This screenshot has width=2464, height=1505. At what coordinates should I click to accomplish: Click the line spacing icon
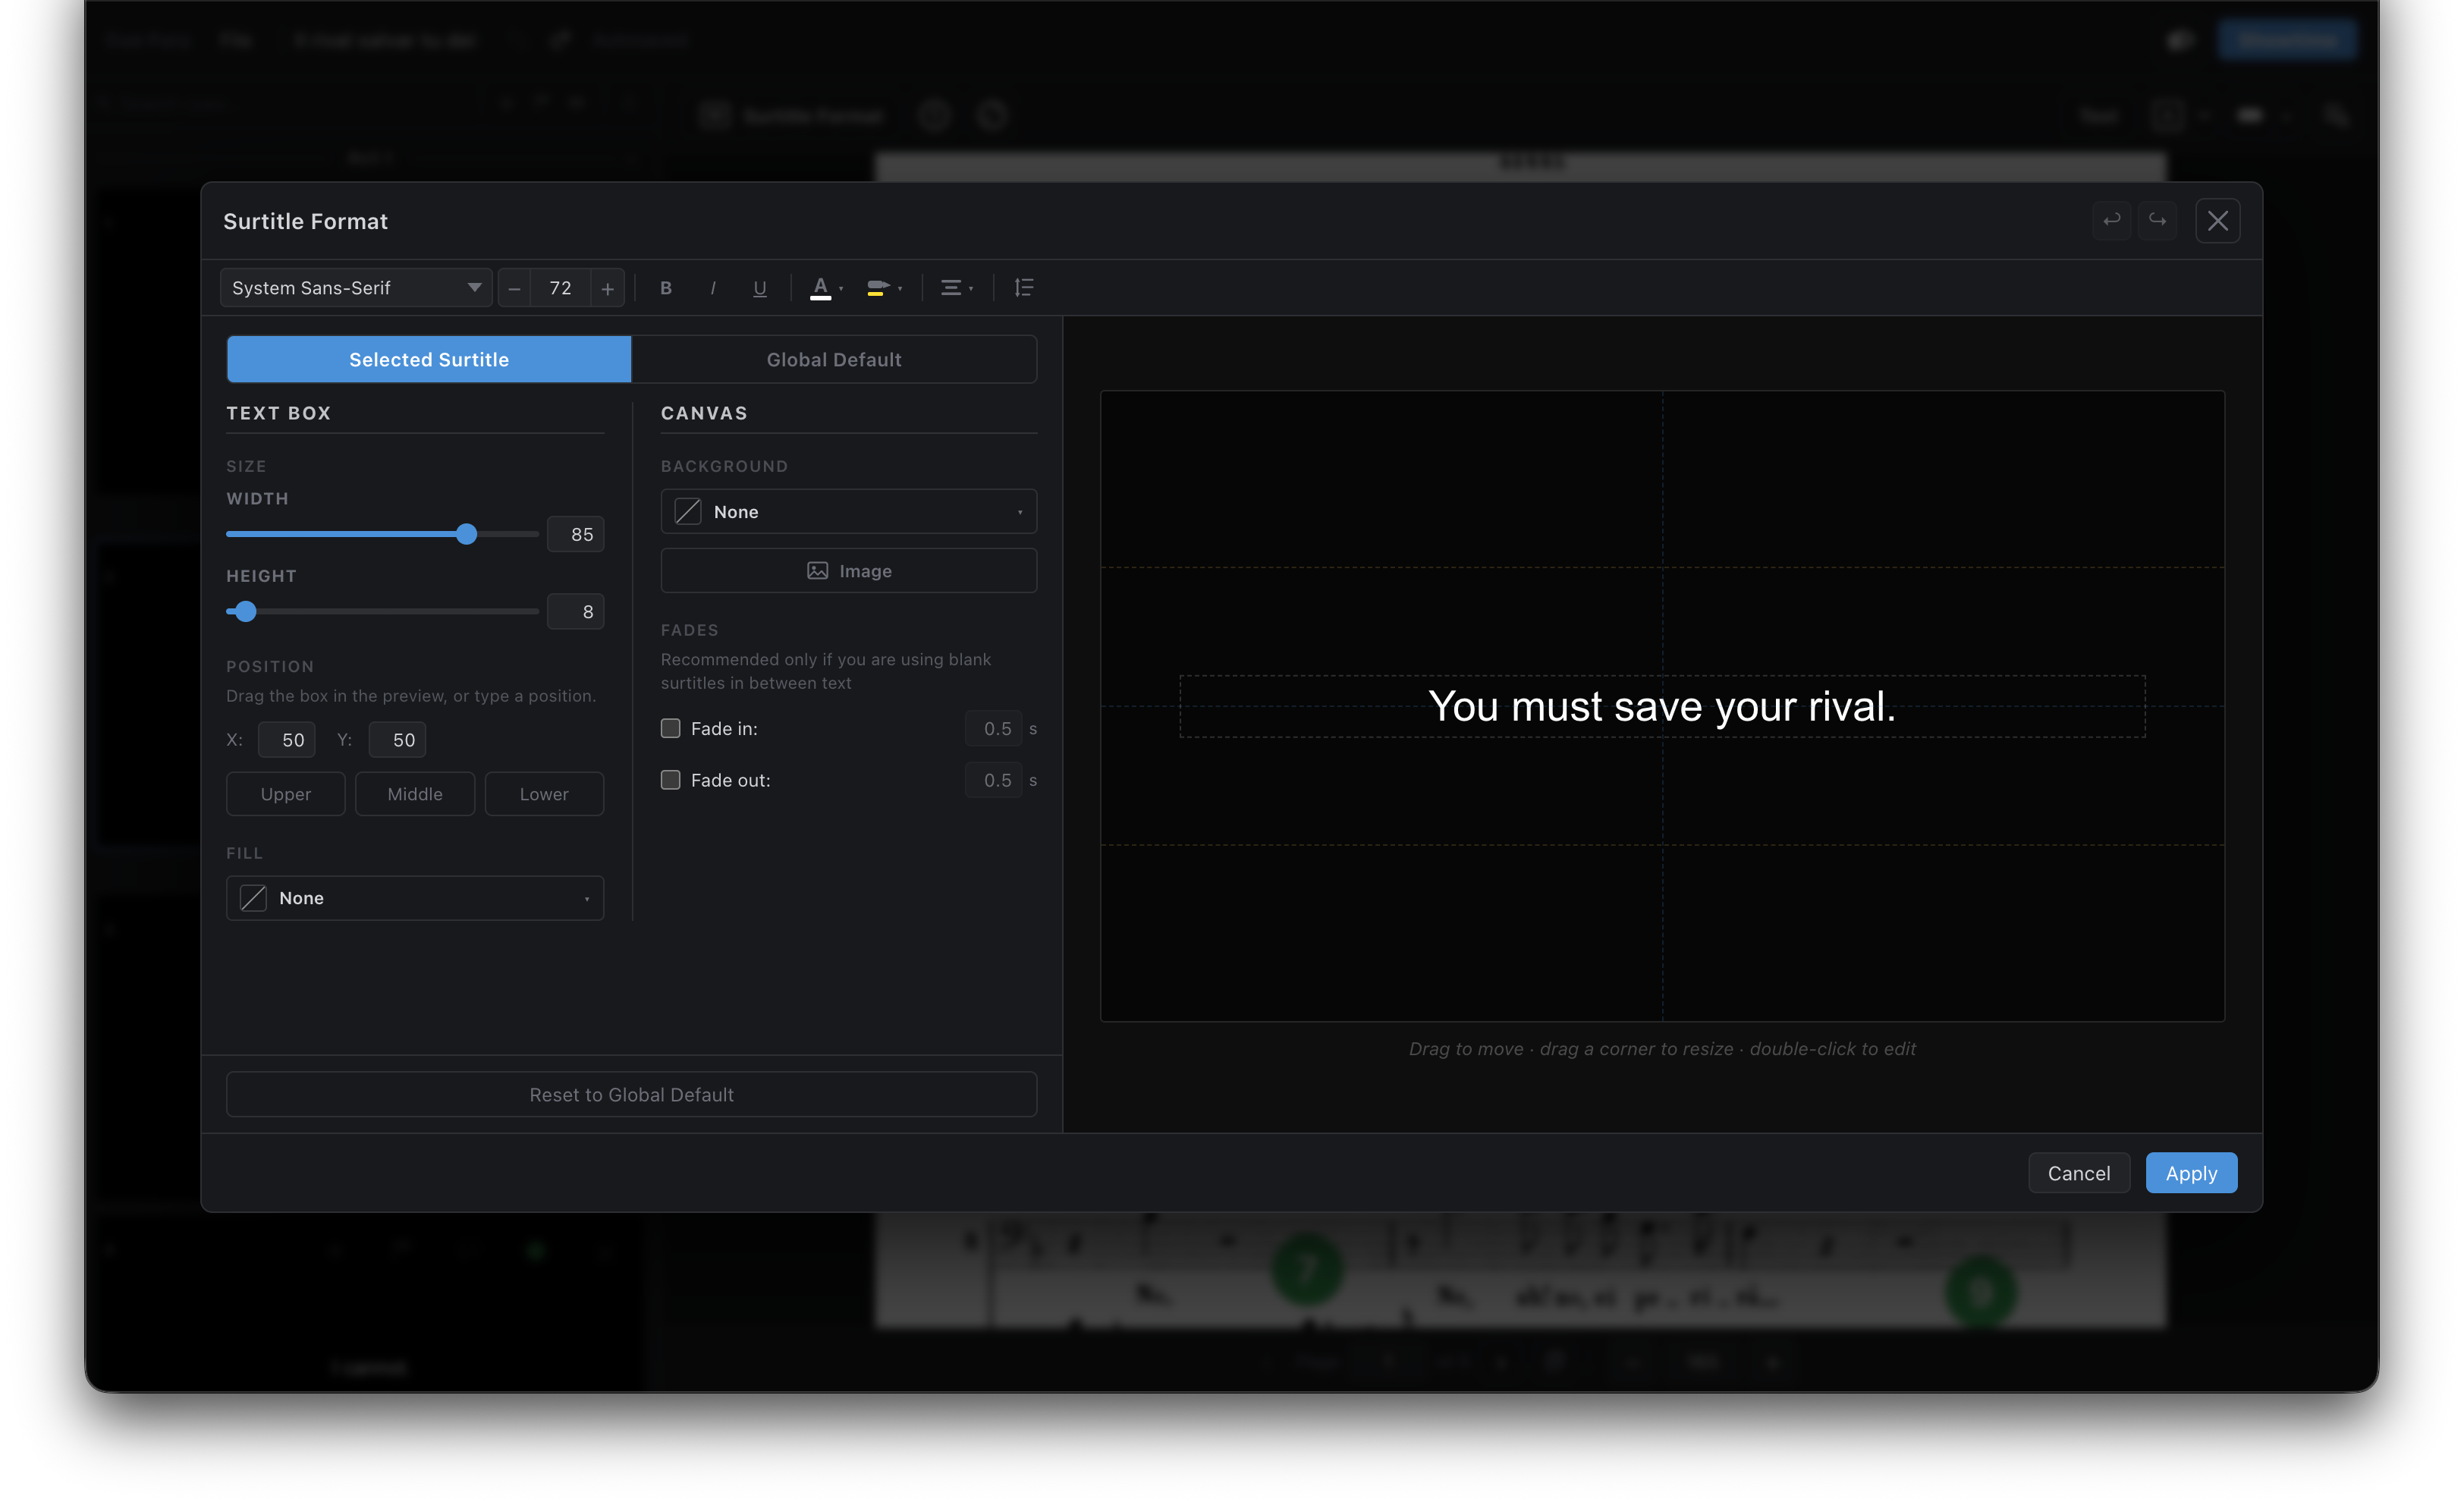tap(1023, 288)
